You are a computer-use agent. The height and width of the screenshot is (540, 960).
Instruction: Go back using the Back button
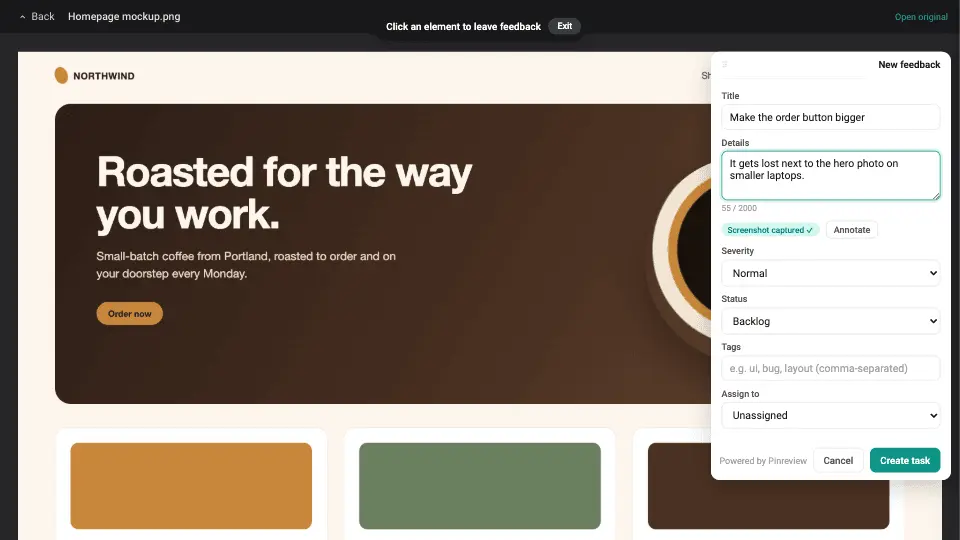[37, 17]
